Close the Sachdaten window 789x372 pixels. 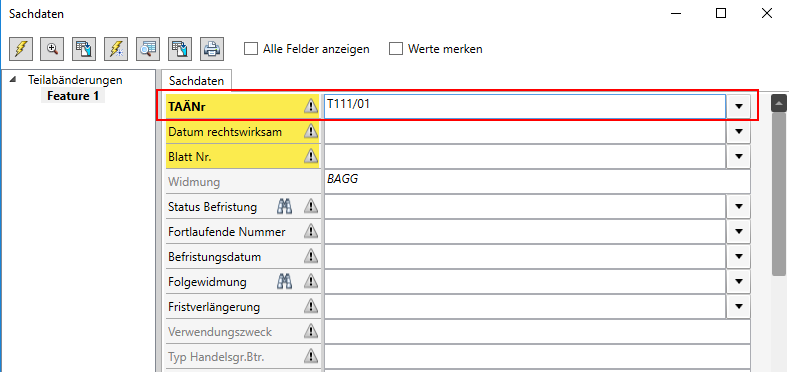[767, 14]
